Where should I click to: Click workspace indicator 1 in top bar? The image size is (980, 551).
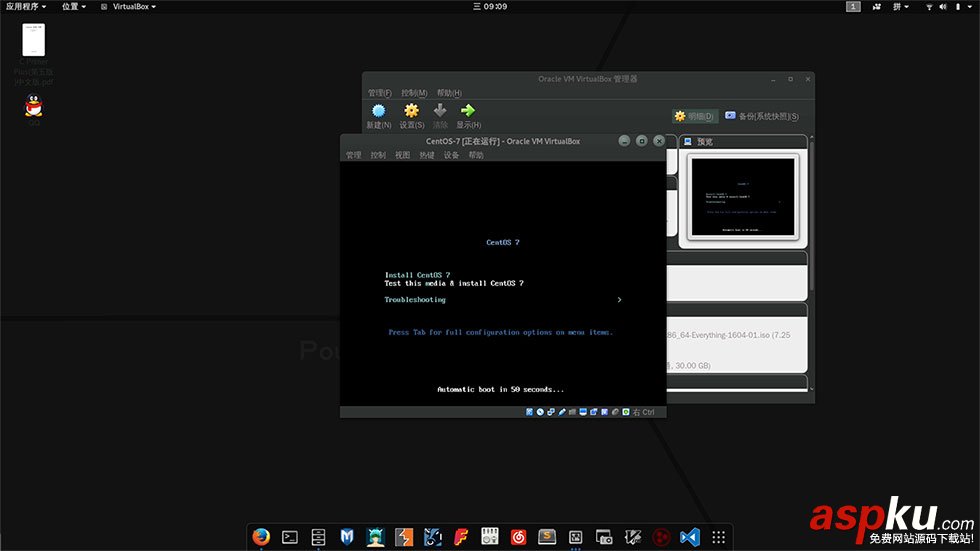click(853, 6)
